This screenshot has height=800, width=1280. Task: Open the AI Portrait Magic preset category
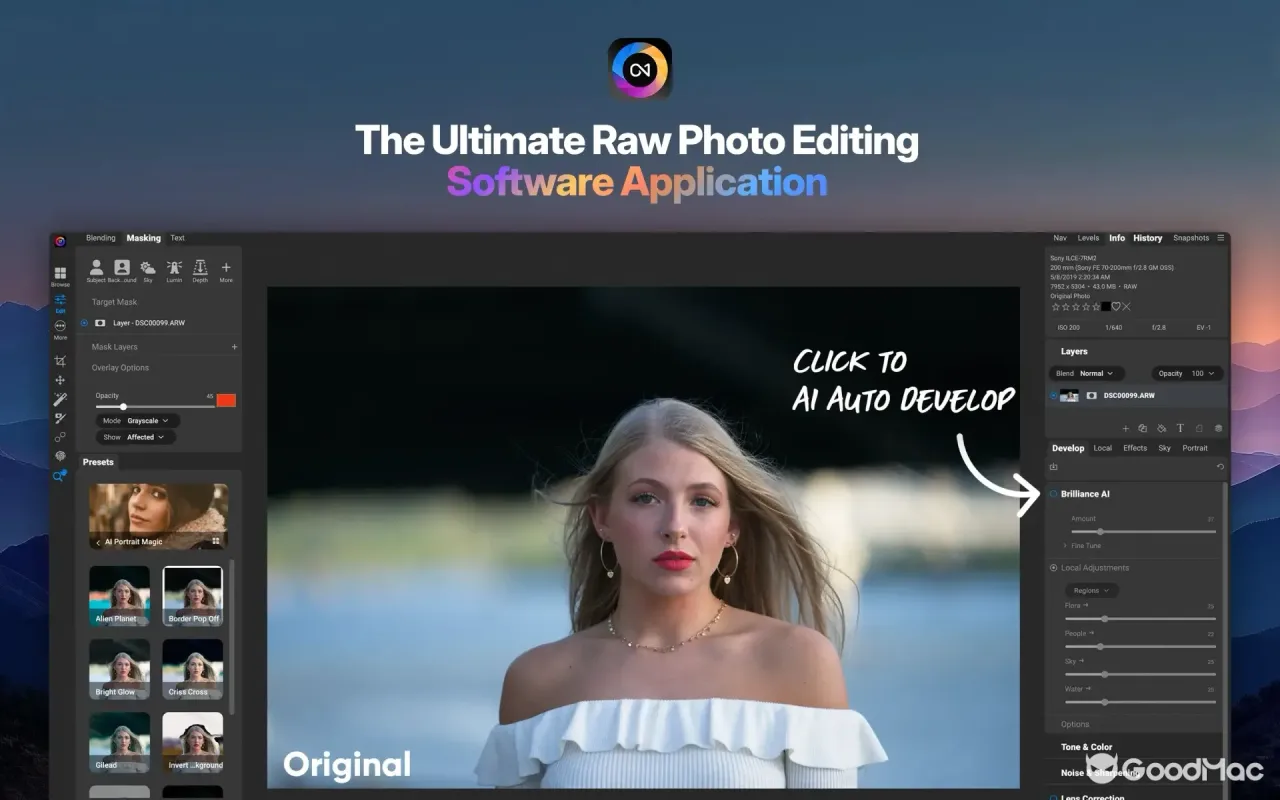point(158,517)
